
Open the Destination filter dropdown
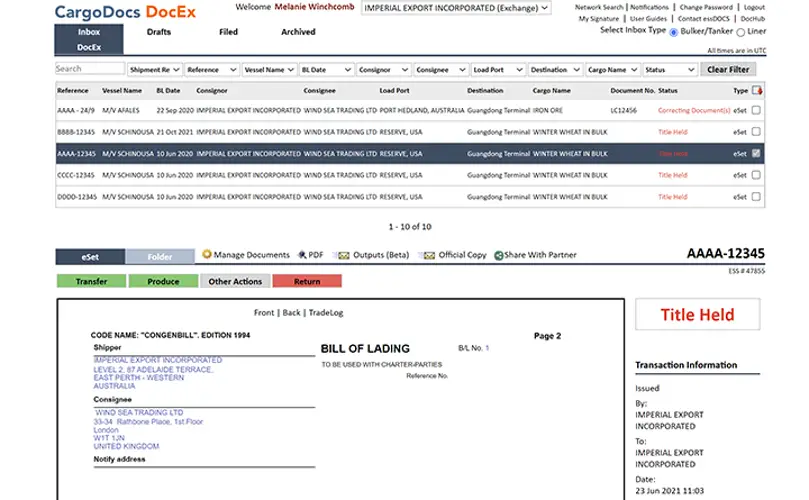[555, 70]
